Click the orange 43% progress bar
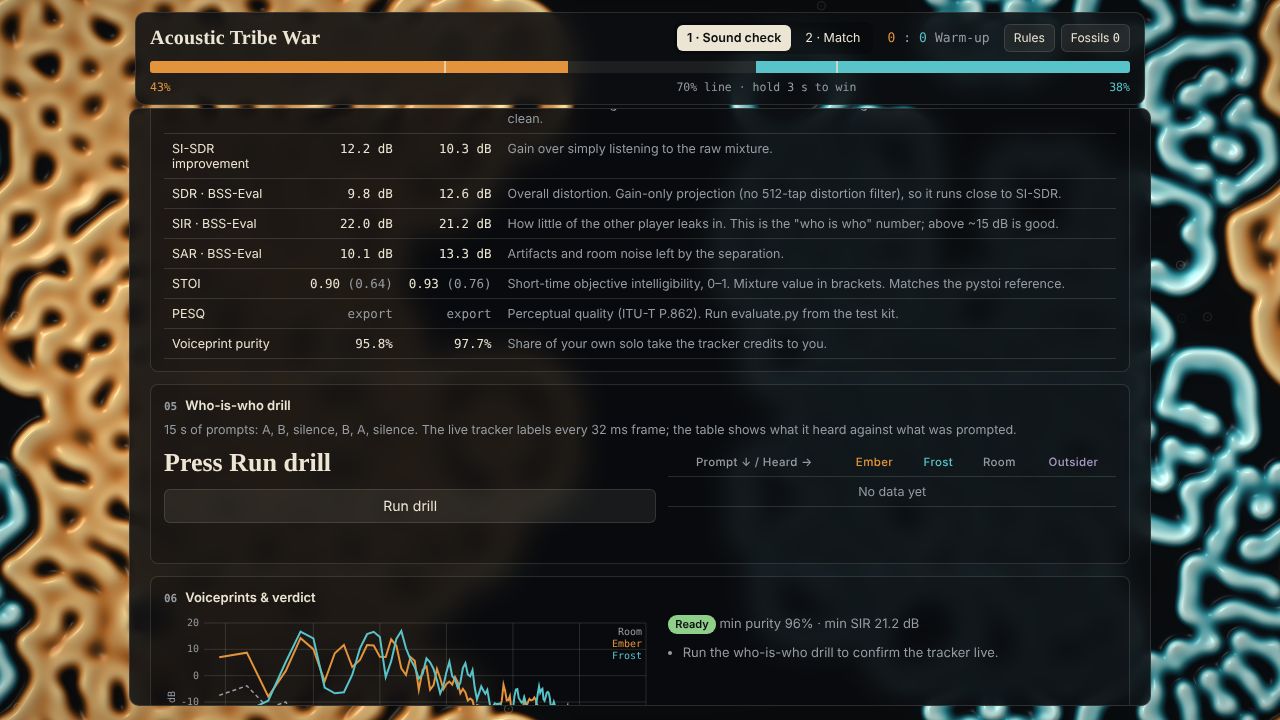This screenshot has height=720, width=1280. click(x=359, y=67)
